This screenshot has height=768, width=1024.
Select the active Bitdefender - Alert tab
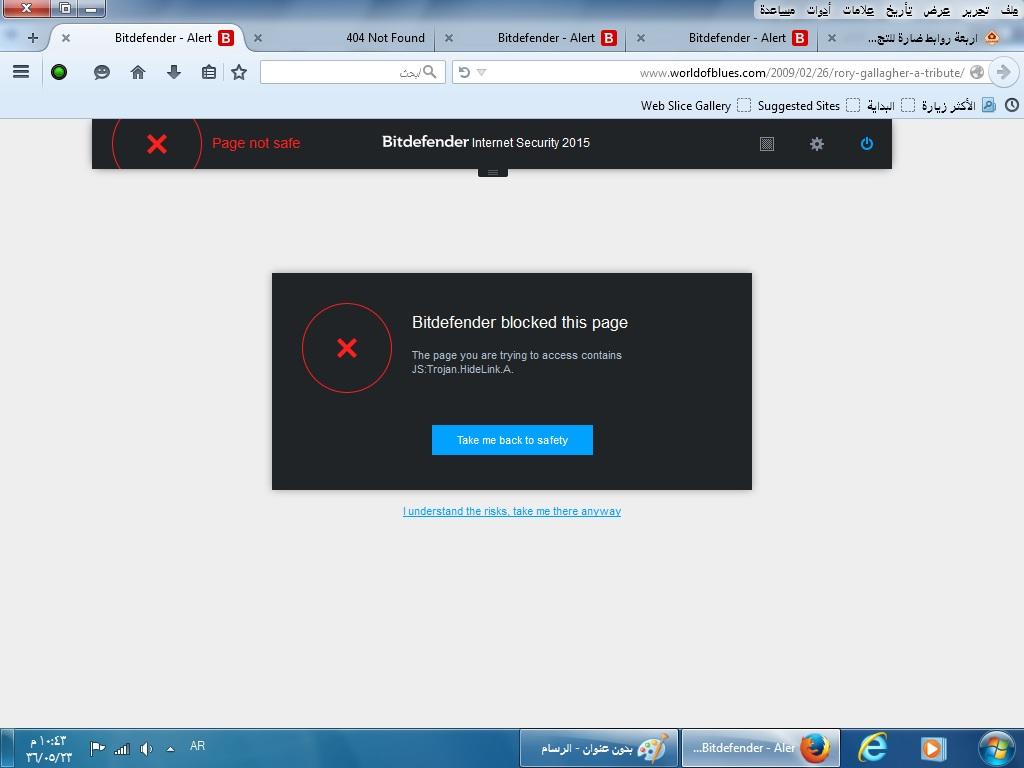(149, 38)
